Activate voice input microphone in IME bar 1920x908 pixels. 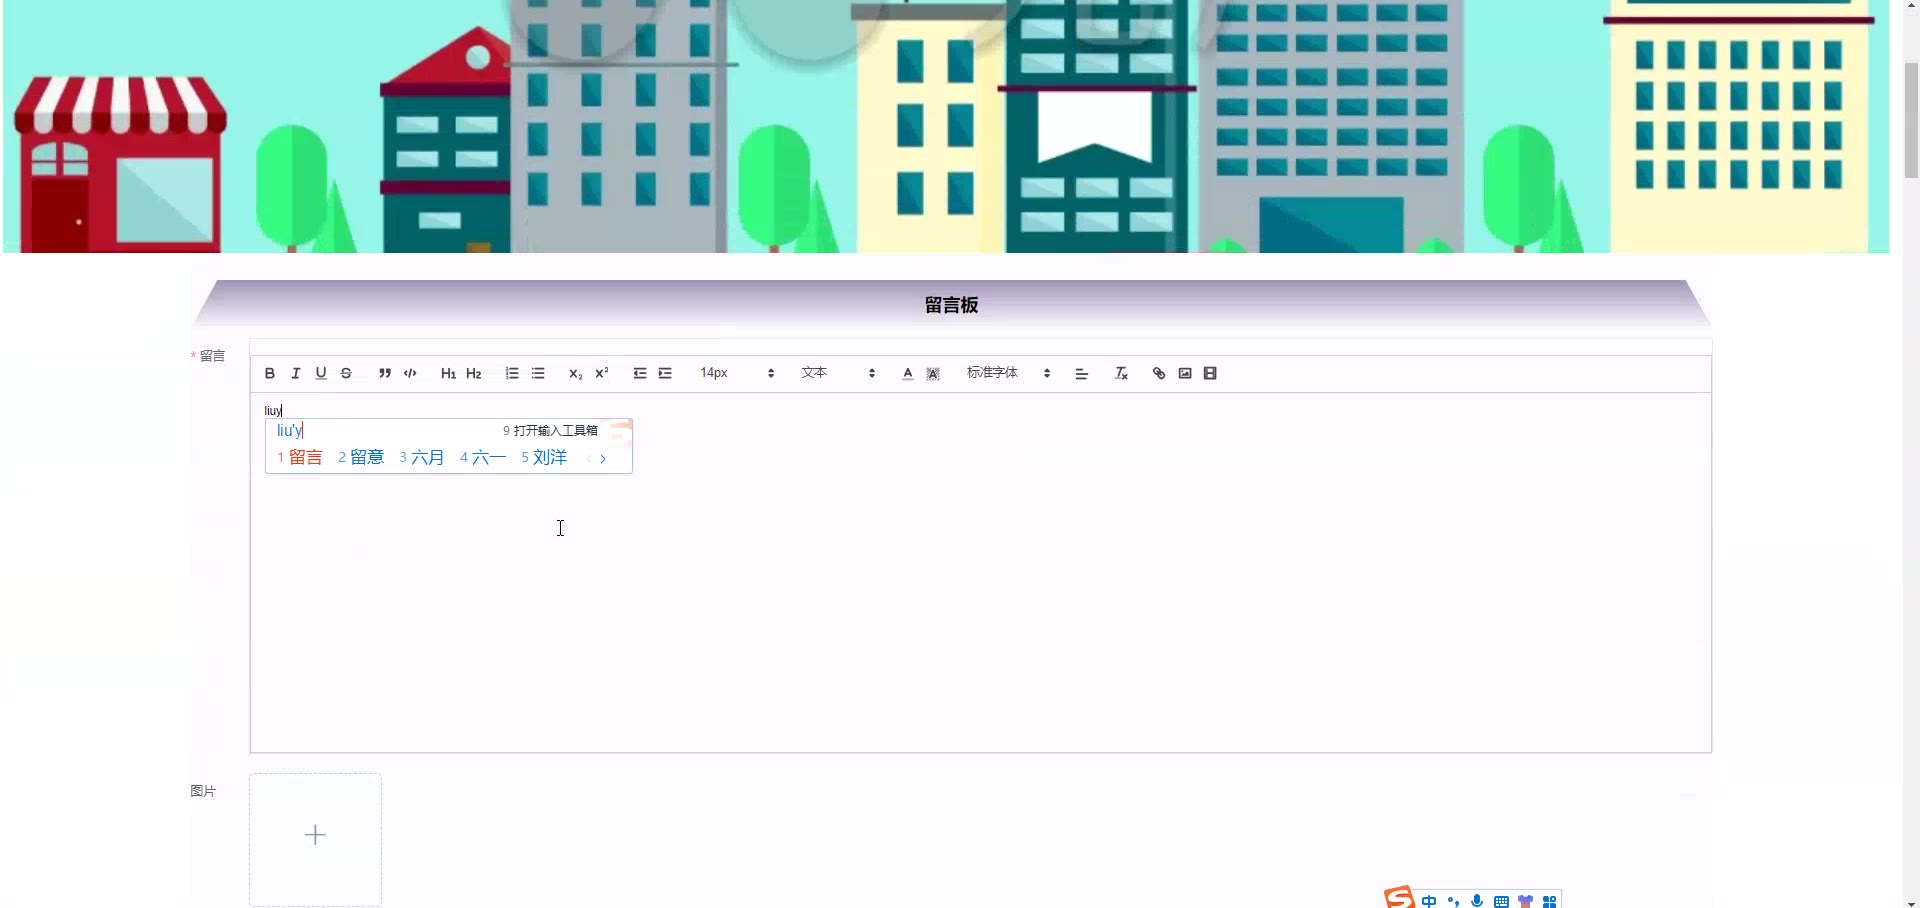pos(1477,901)
